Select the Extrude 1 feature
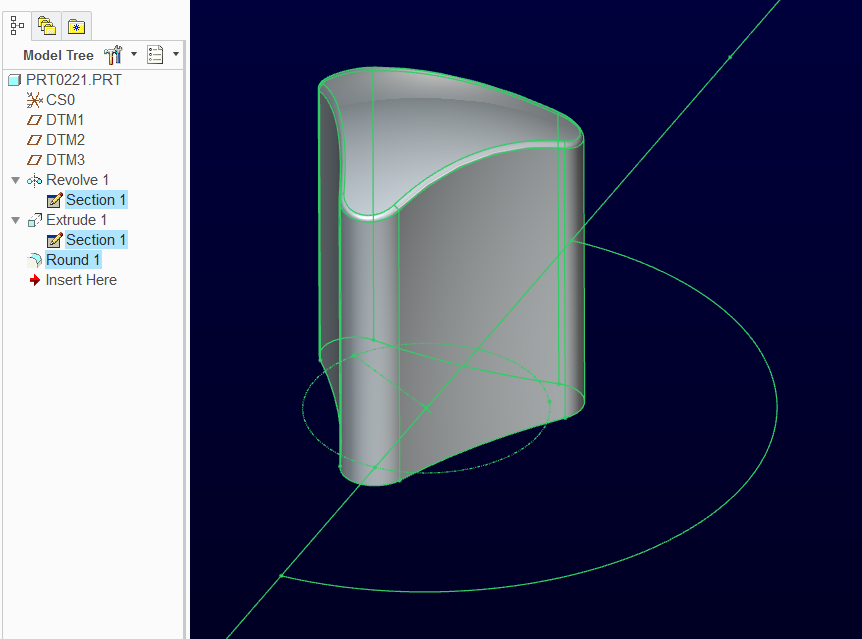Image resolution: width=862 pixels, height=639 pixels. 76,220
